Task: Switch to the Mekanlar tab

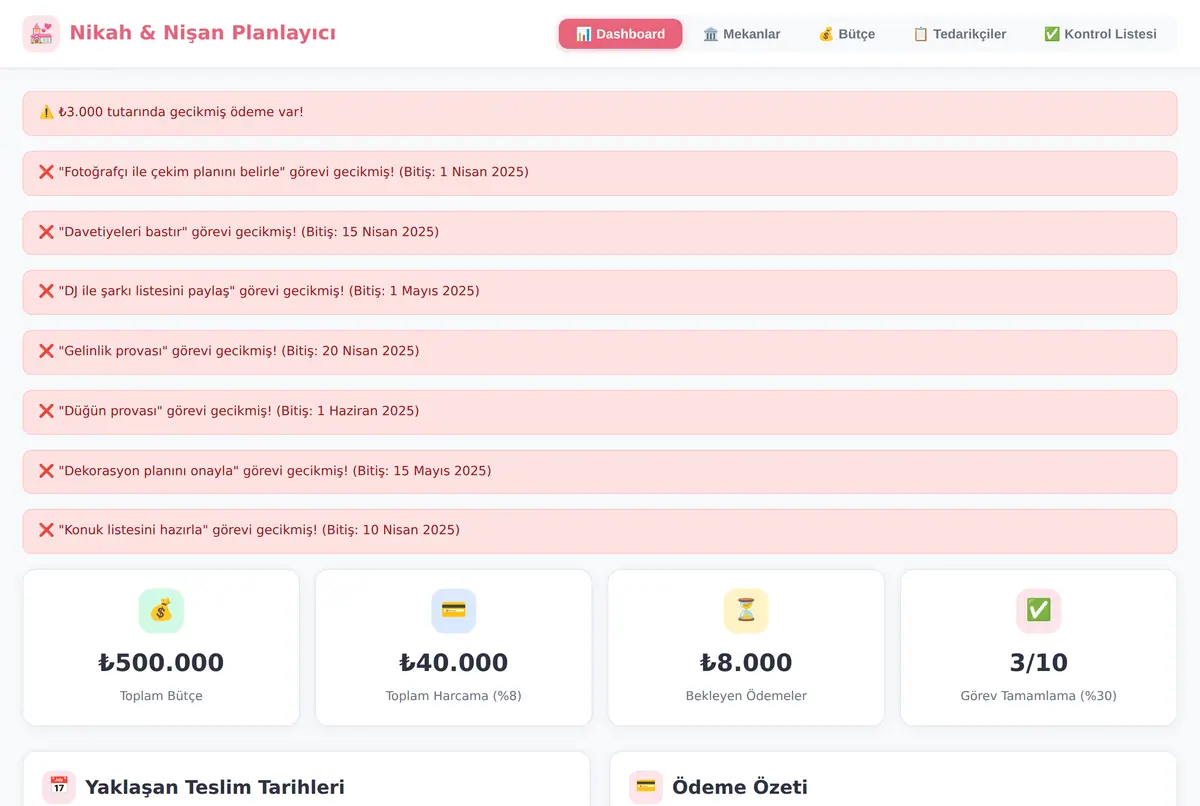Action: [742, 34]
